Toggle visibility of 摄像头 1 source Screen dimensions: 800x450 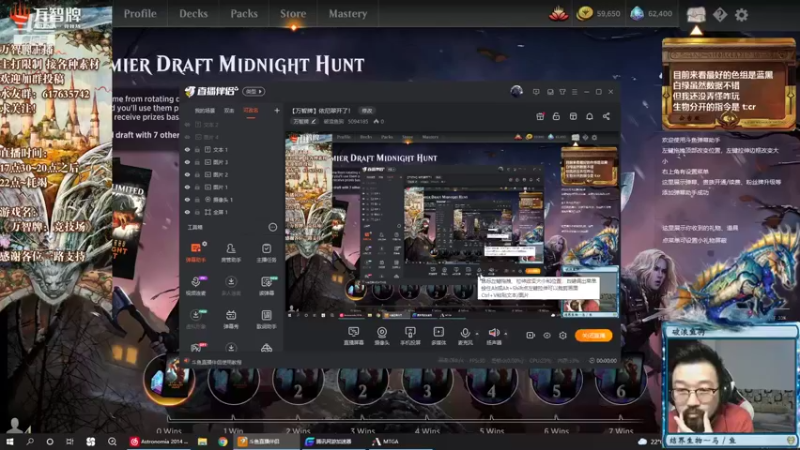pyautogui.click(x=187, y=199)
